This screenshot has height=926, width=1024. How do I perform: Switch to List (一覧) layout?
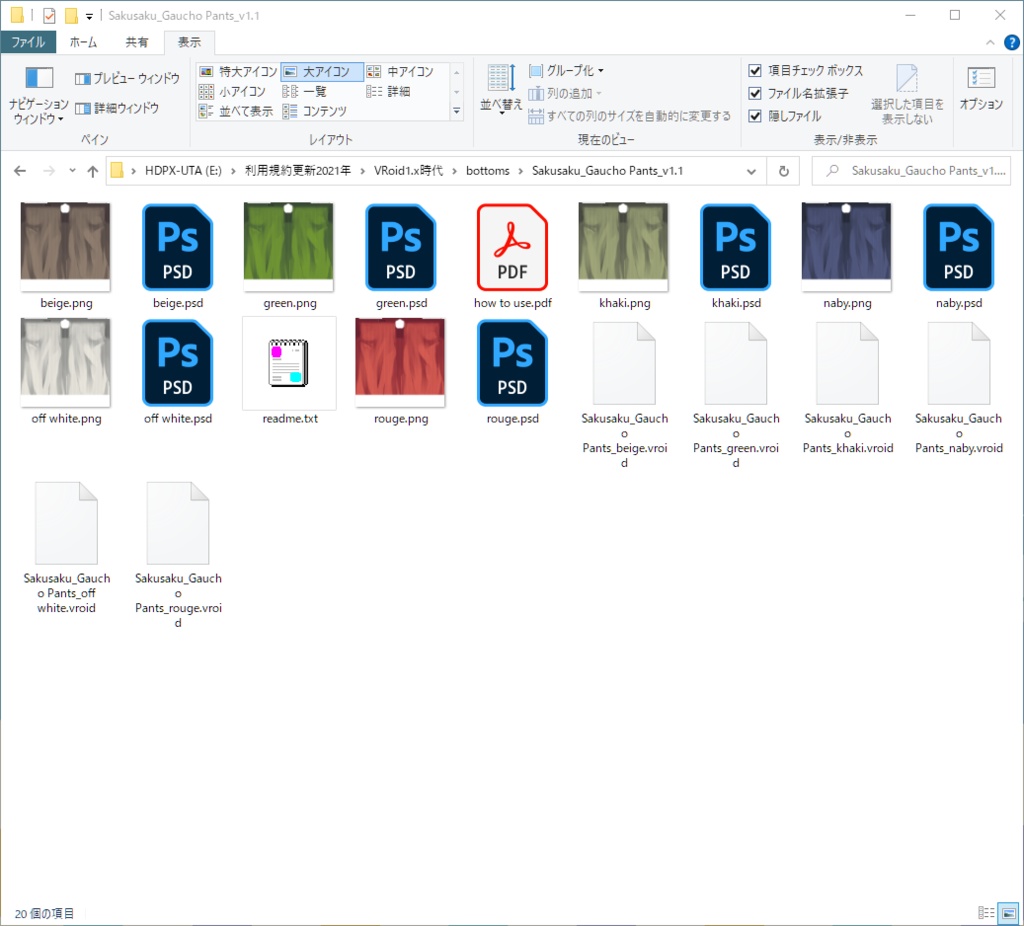pos(305,91)
